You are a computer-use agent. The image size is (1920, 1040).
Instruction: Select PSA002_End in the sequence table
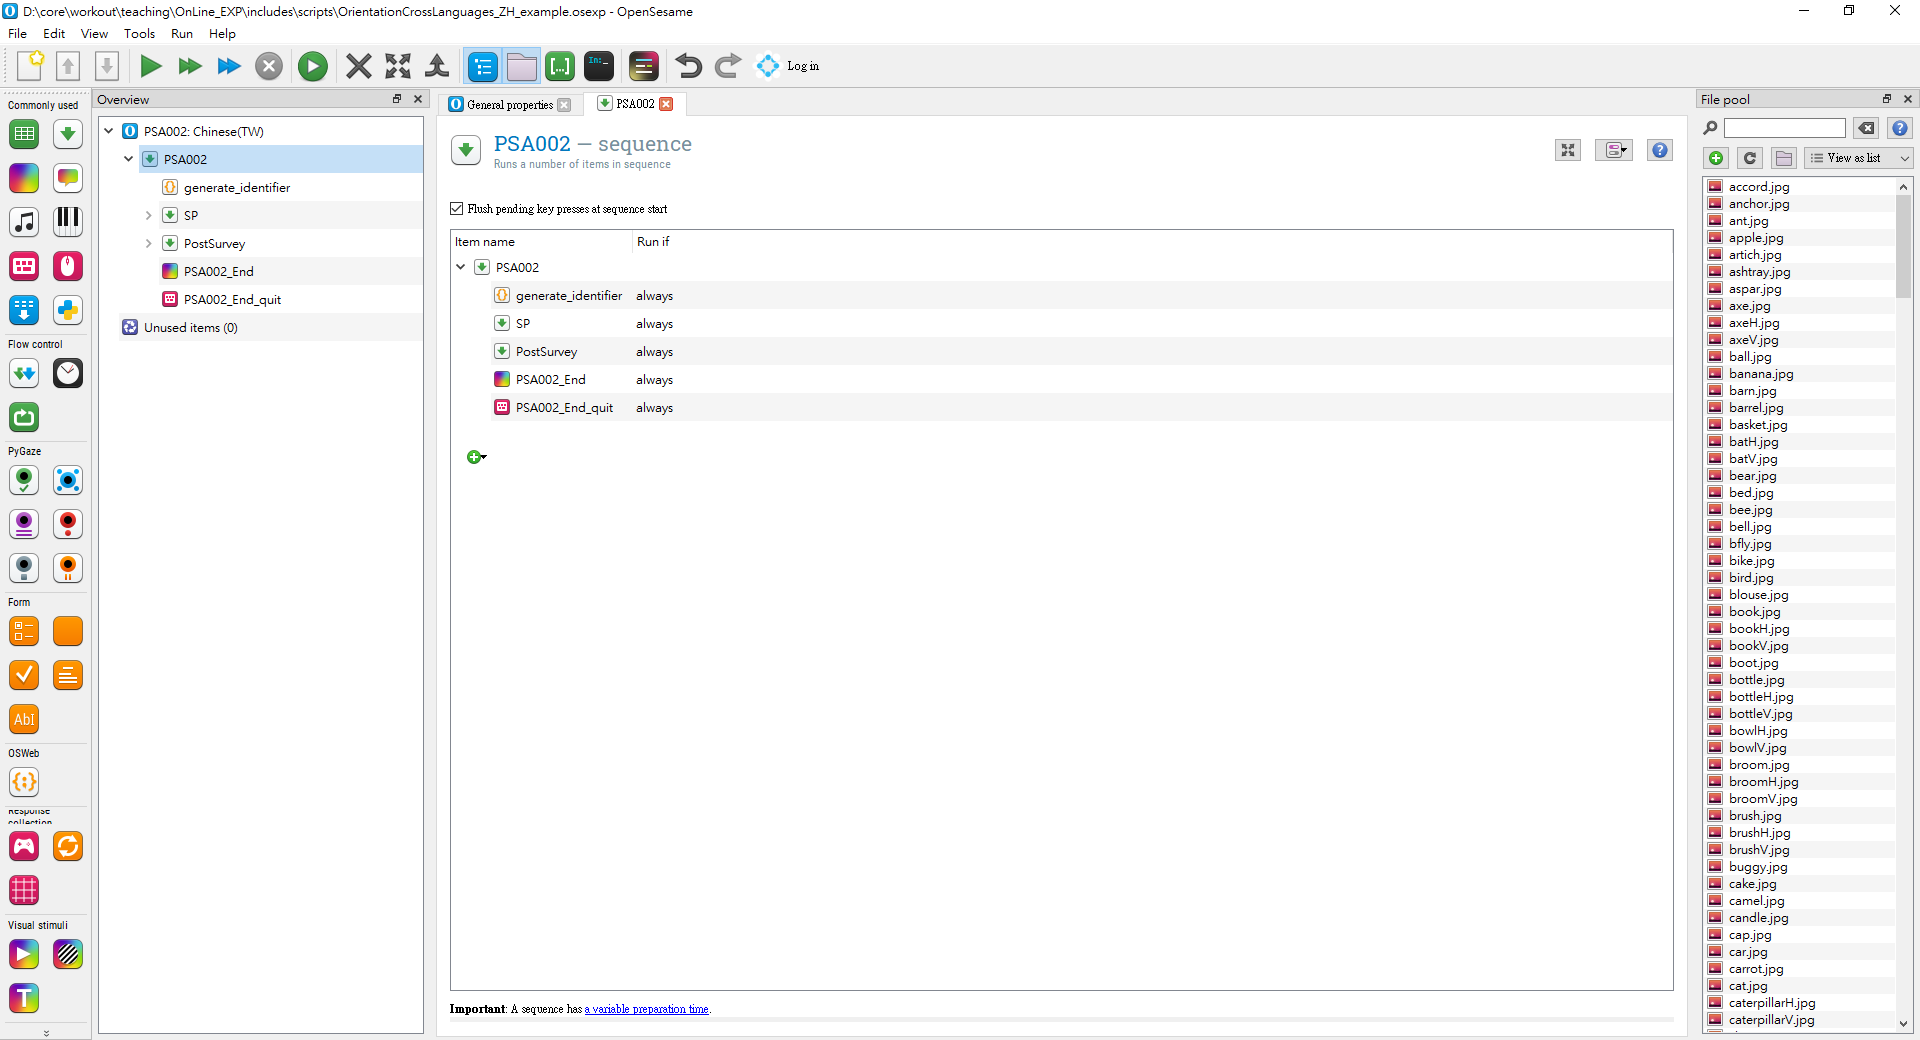(x=550, y=380)
